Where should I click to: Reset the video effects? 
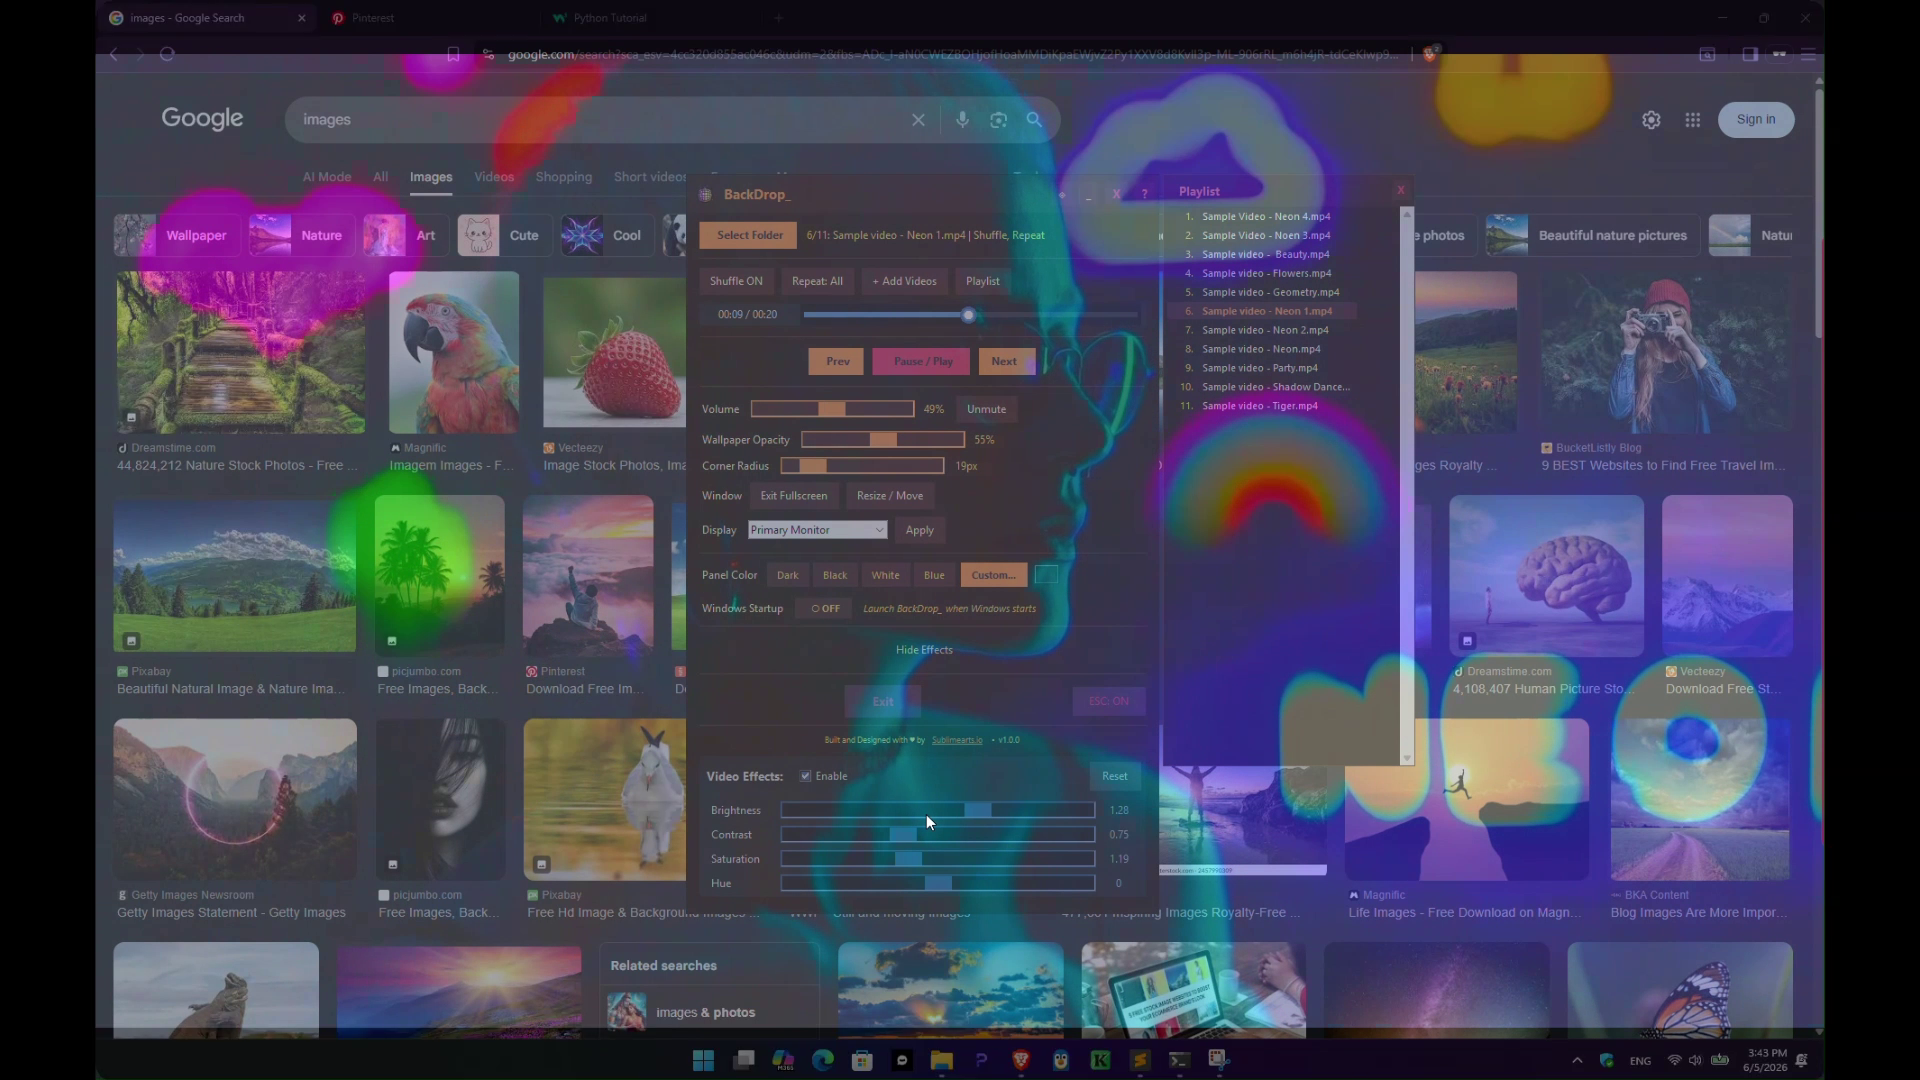tap(1114, 776)
